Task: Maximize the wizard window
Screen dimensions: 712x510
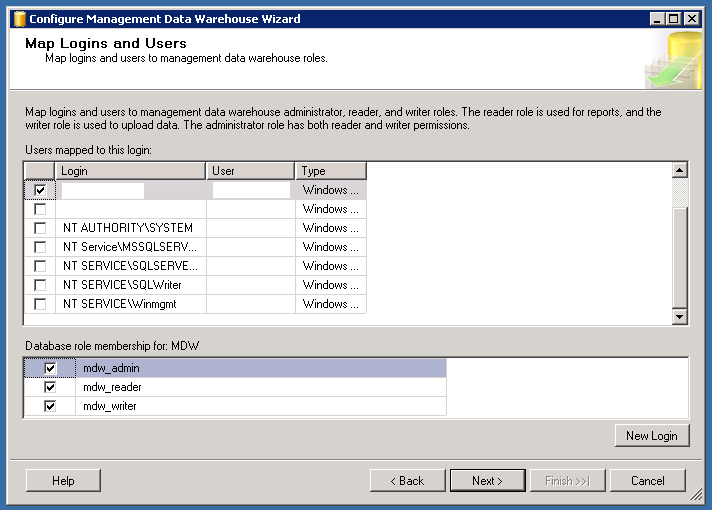Action: (675, 19)
